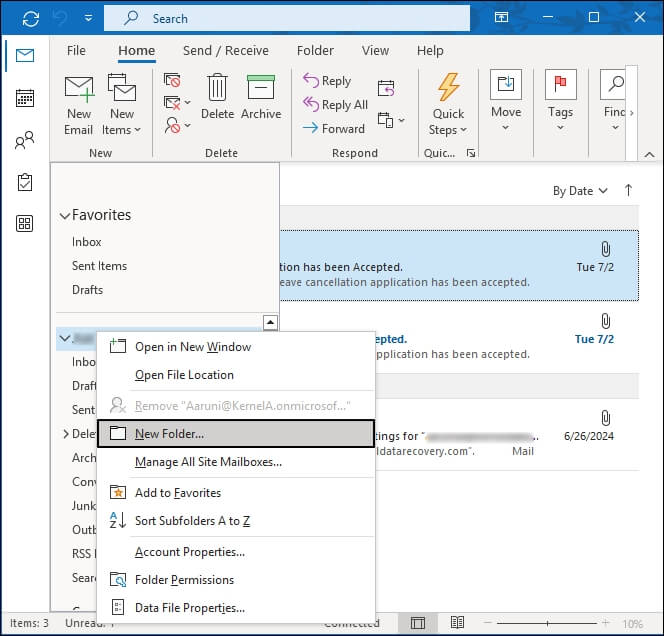This screenshot has width=664, height=636.
Task: Switch to Mail view in sidebar
Action: 25,55
